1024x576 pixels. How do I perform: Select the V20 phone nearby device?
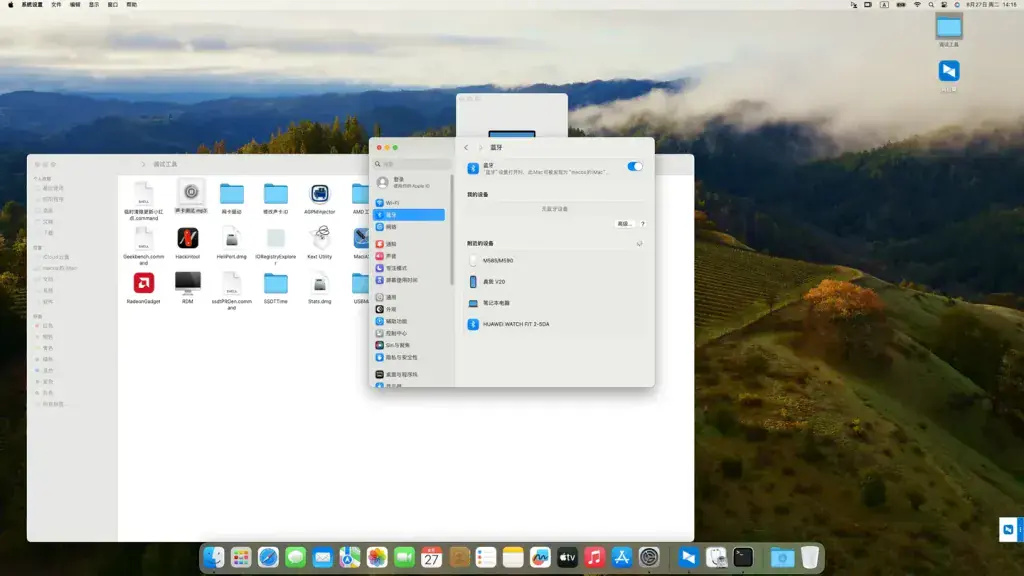tap(554, 281)
